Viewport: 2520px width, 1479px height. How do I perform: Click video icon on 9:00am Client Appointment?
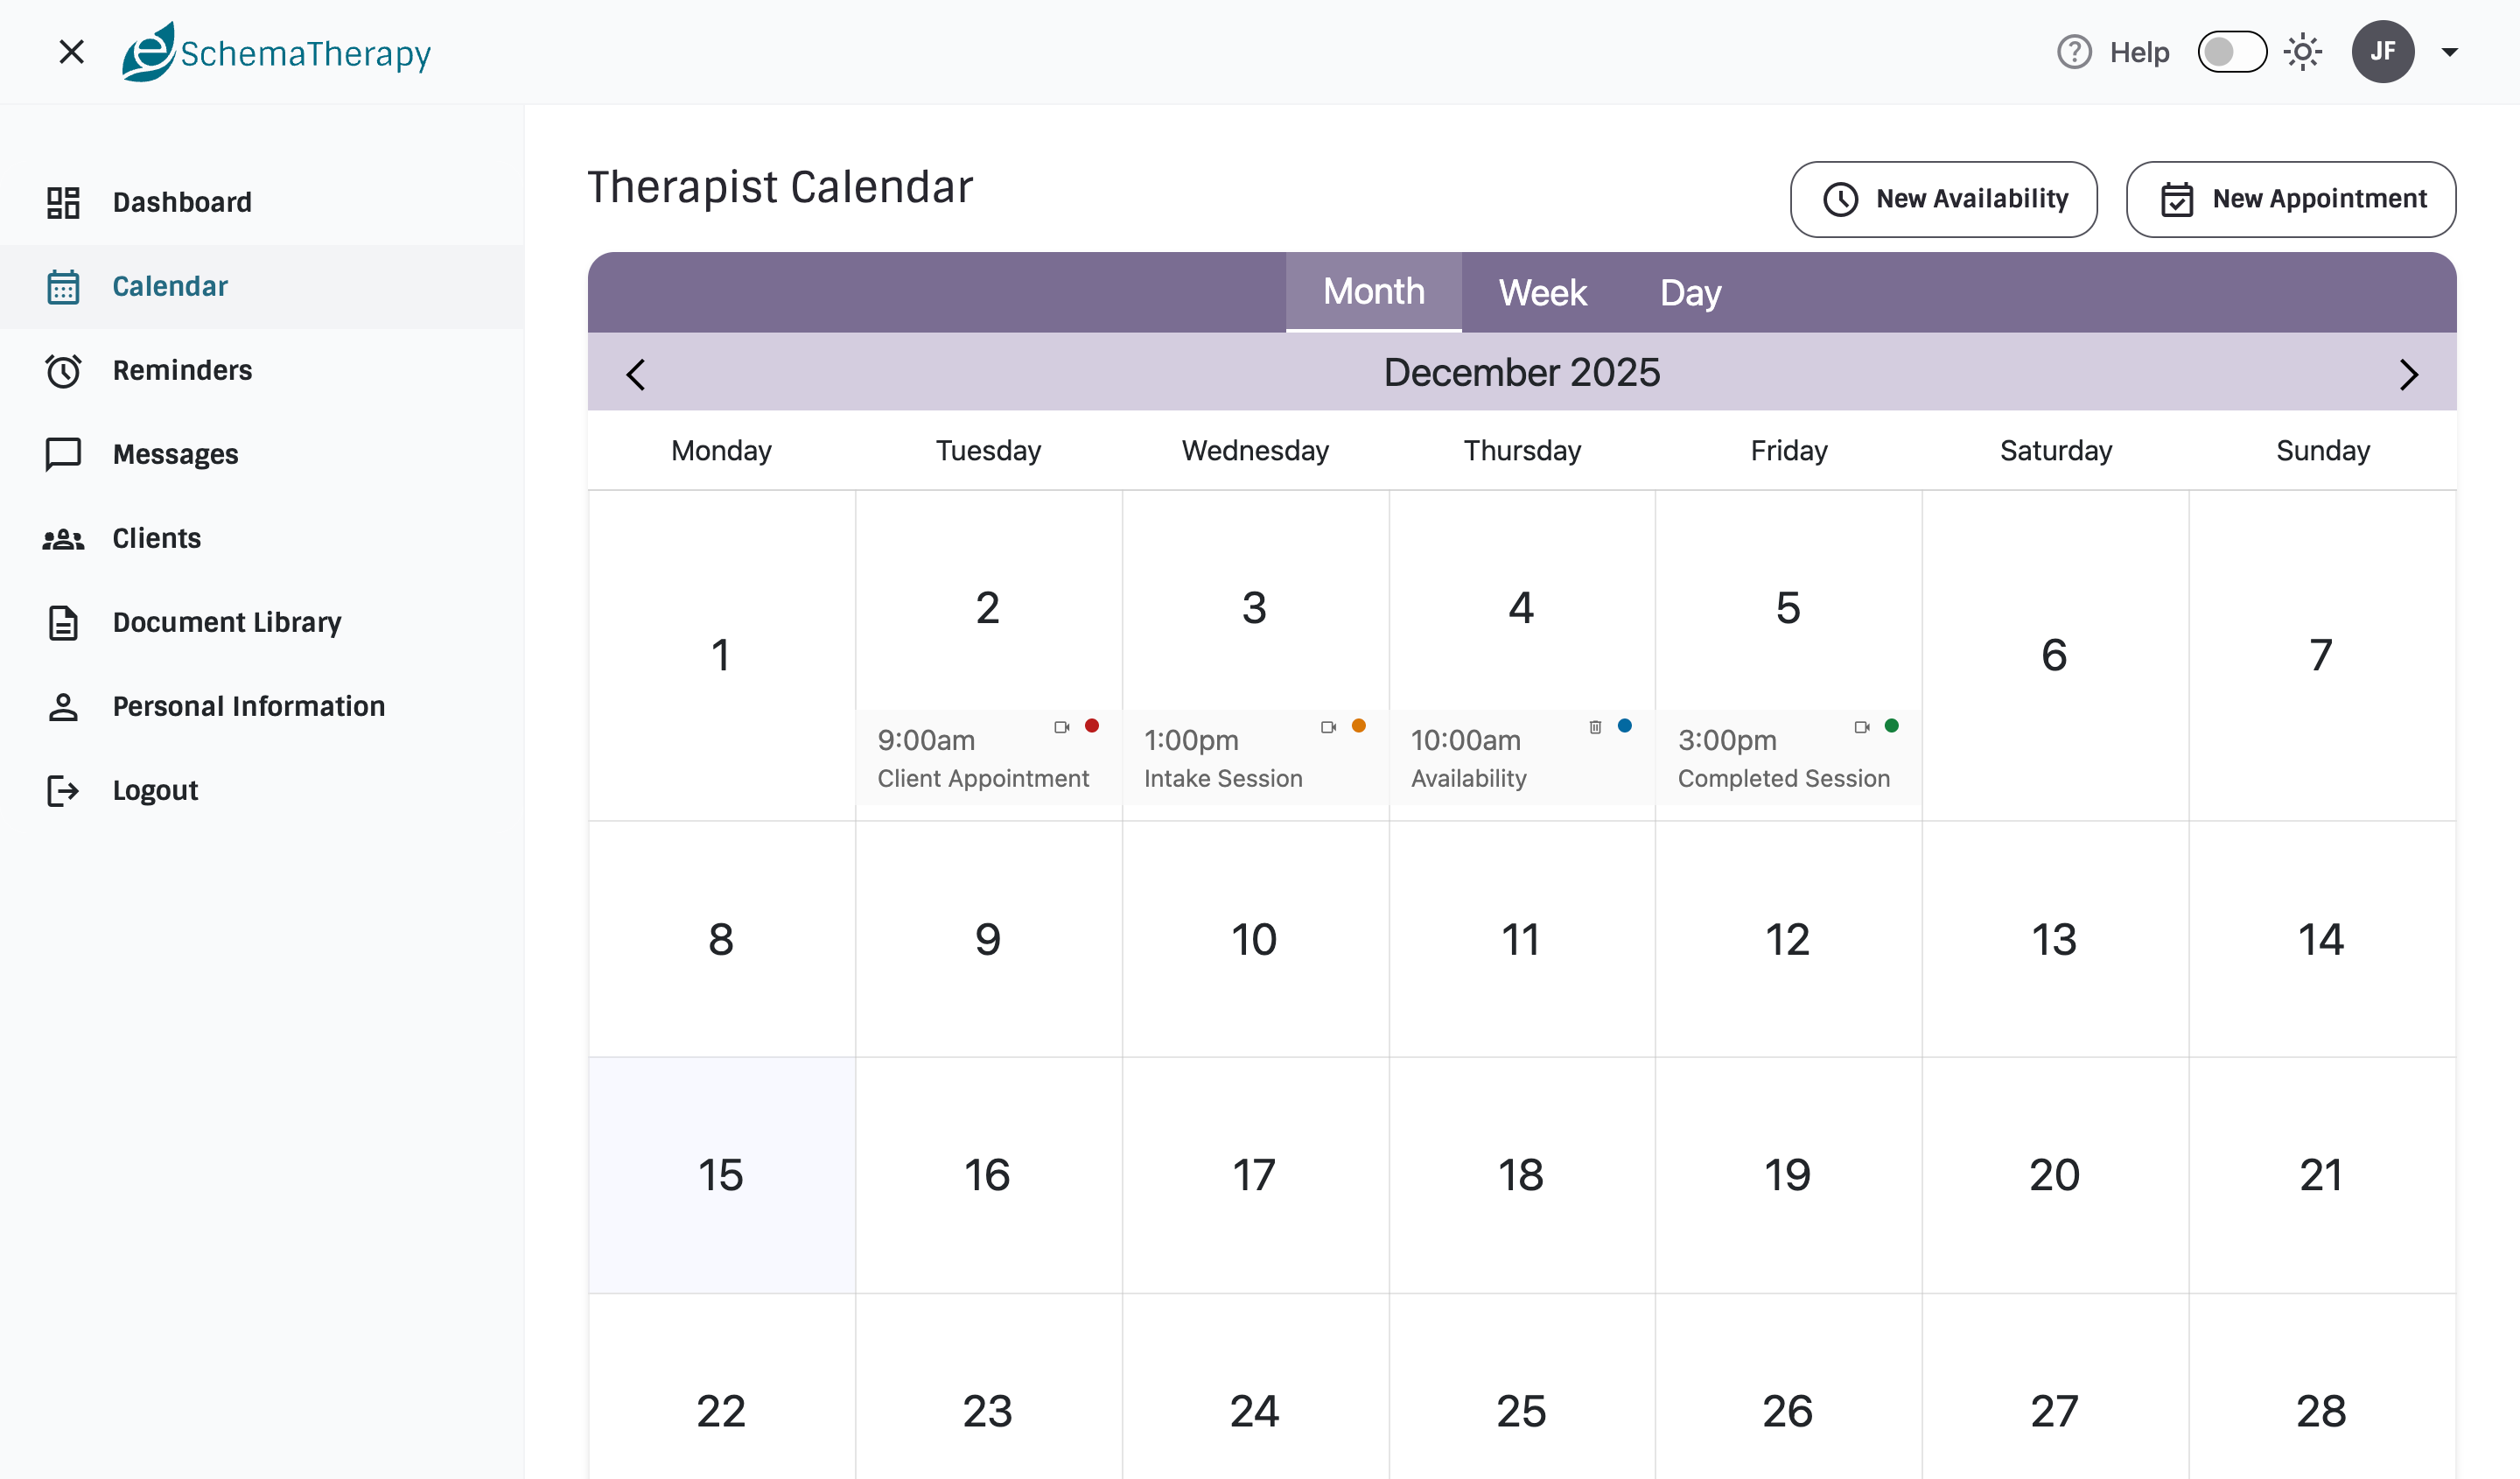pos(1061,727)
